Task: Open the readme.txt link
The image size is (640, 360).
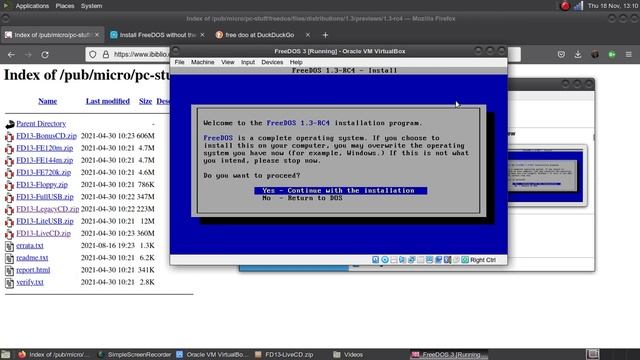Action: 32,258
